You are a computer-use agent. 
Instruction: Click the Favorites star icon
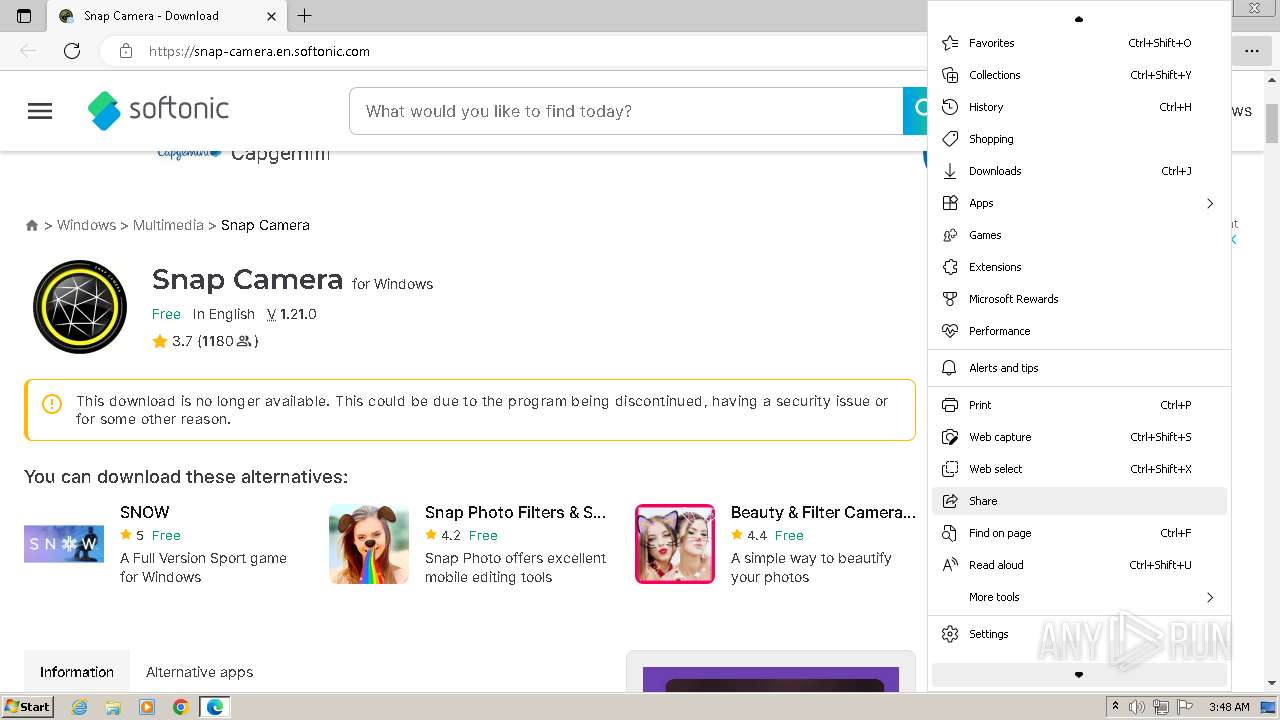click(950, 43)
